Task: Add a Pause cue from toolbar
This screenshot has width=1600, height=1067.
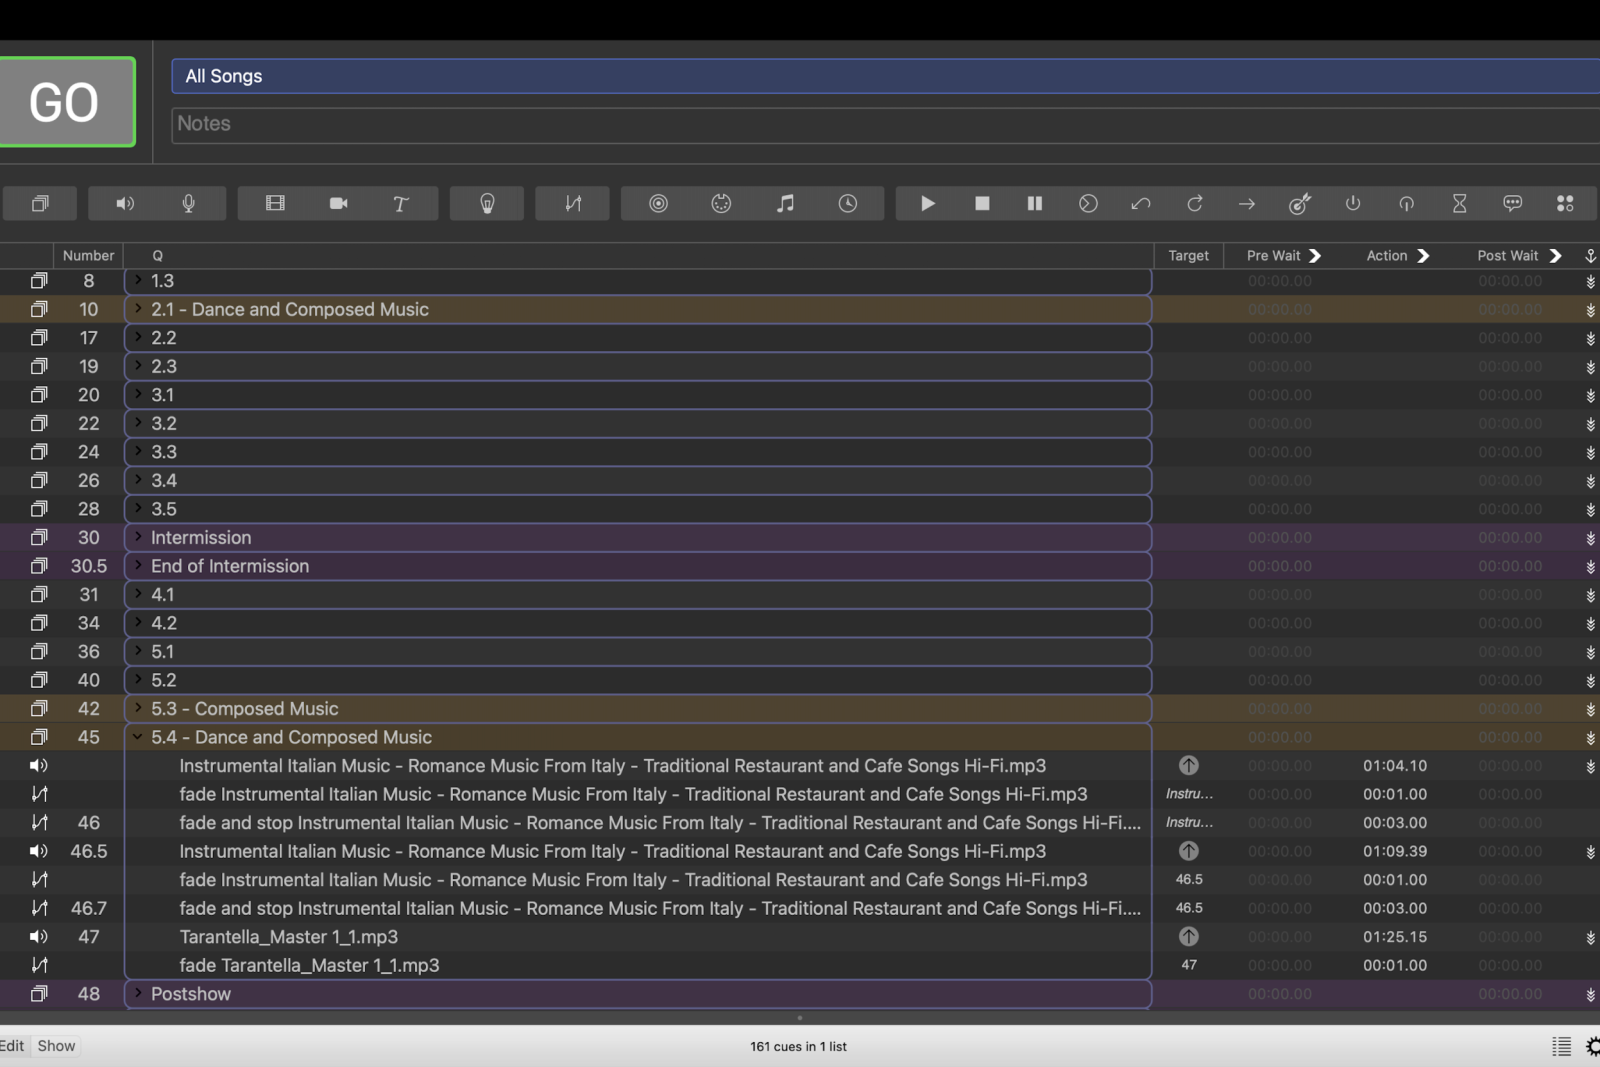Action: pos(1034,203)
